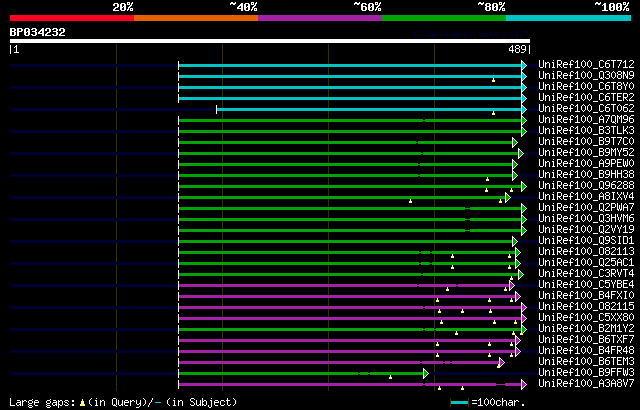The image size is (640, 410).
Task: Click the cyan alignment bar for UniRef100_C6T712
Action: click(350, 65)
